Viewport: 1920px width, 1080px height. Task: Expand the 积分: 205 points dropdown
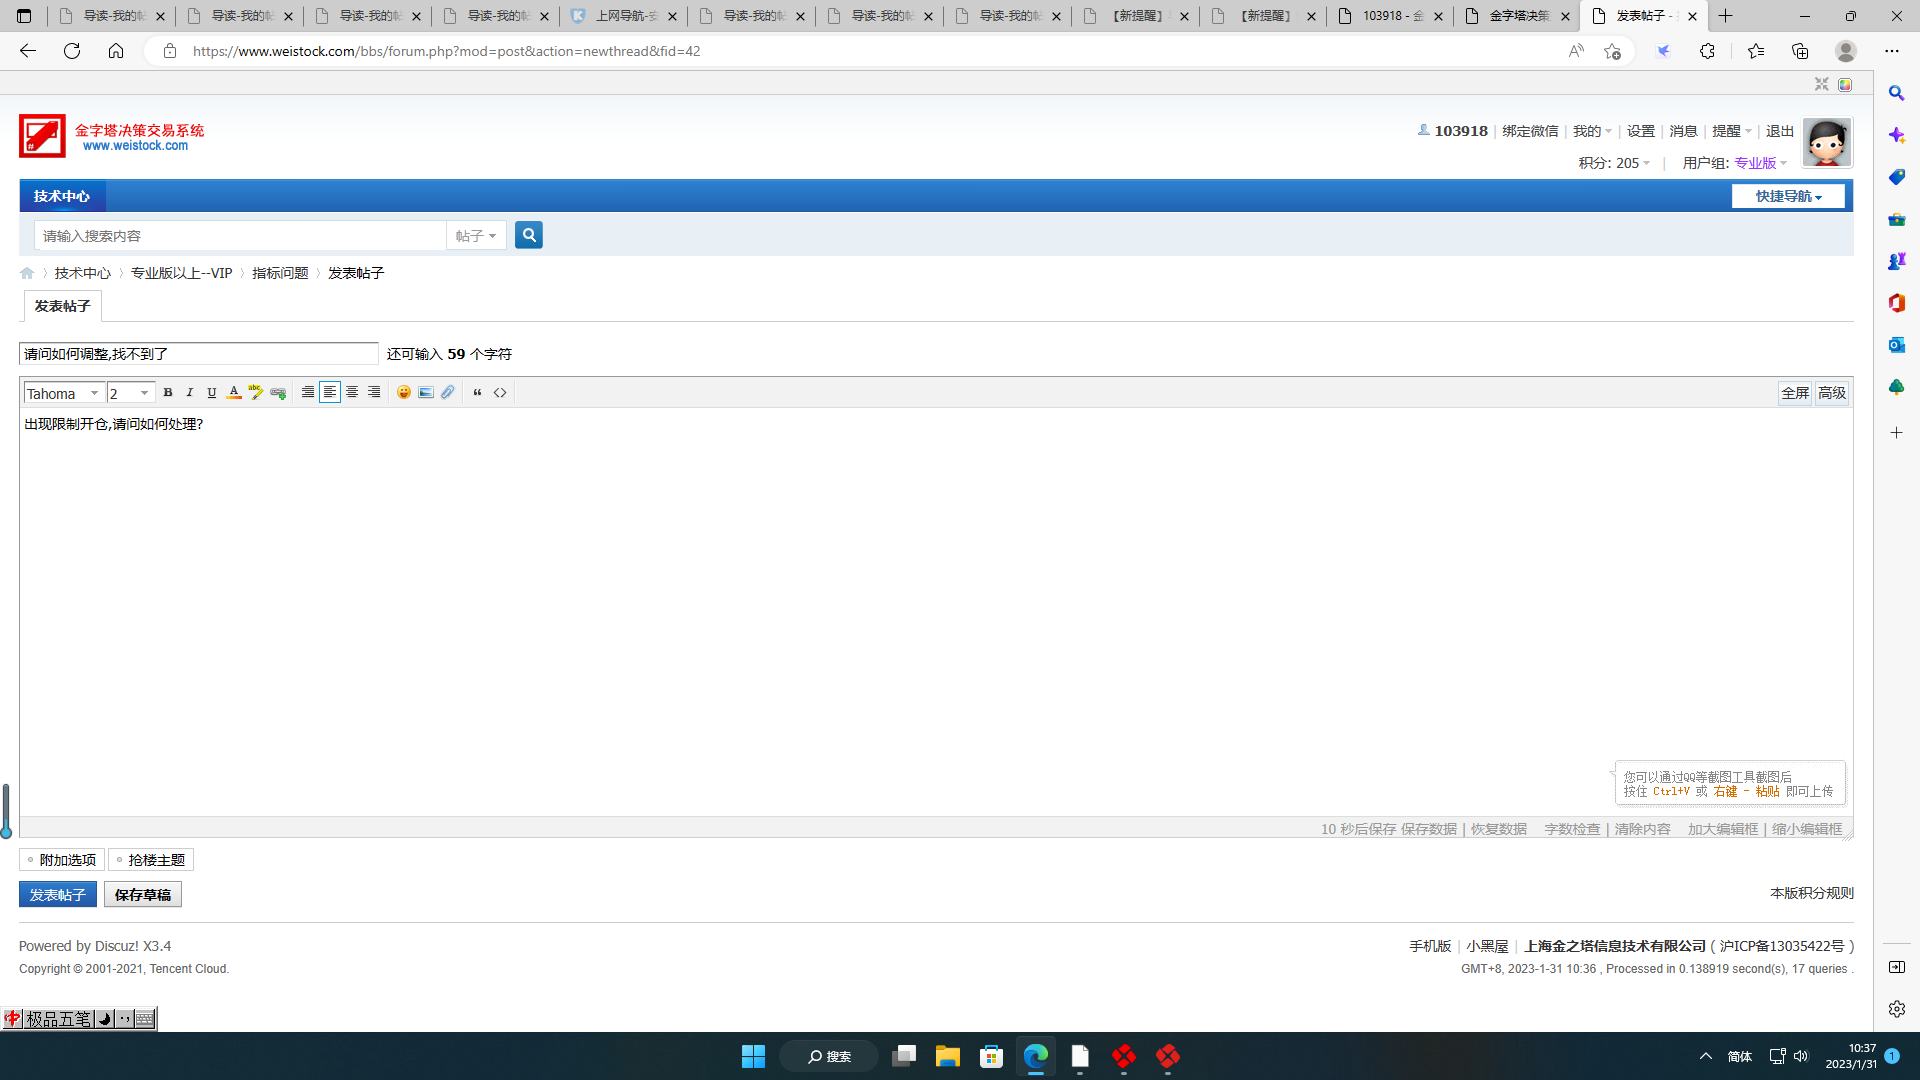(1614, 163)
